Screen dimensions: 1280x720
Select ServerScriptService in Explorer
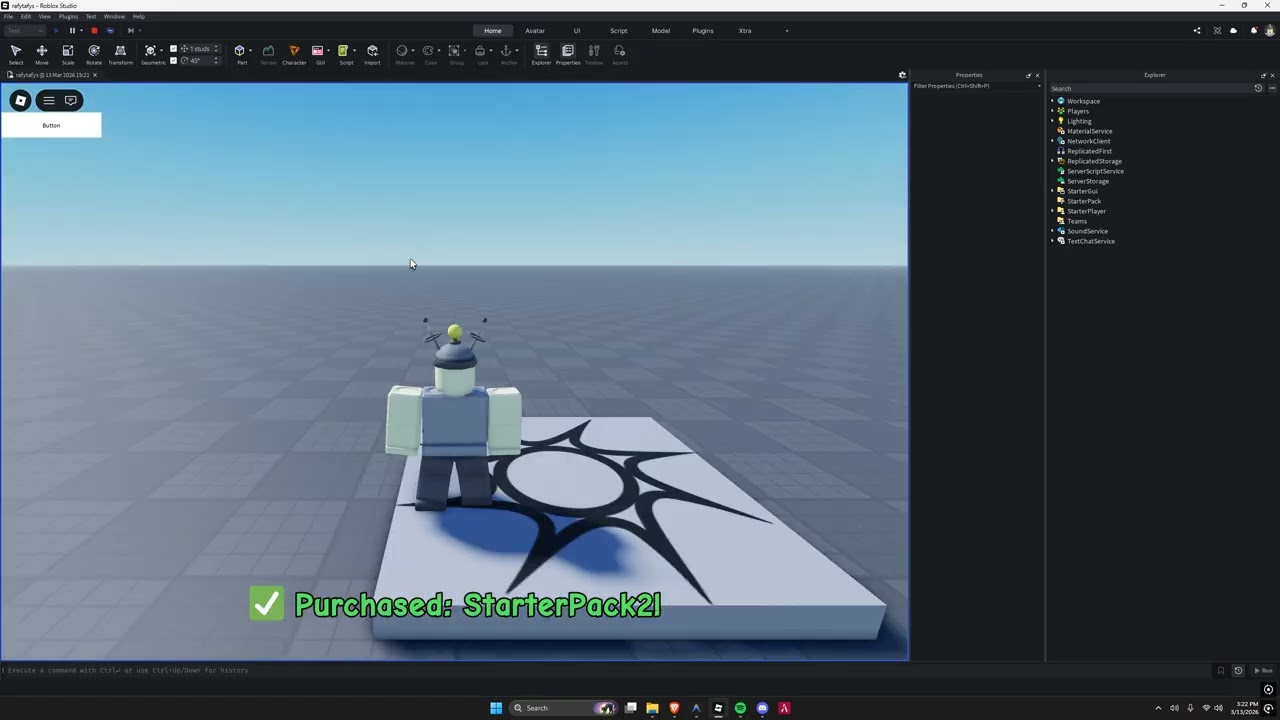1095,171
